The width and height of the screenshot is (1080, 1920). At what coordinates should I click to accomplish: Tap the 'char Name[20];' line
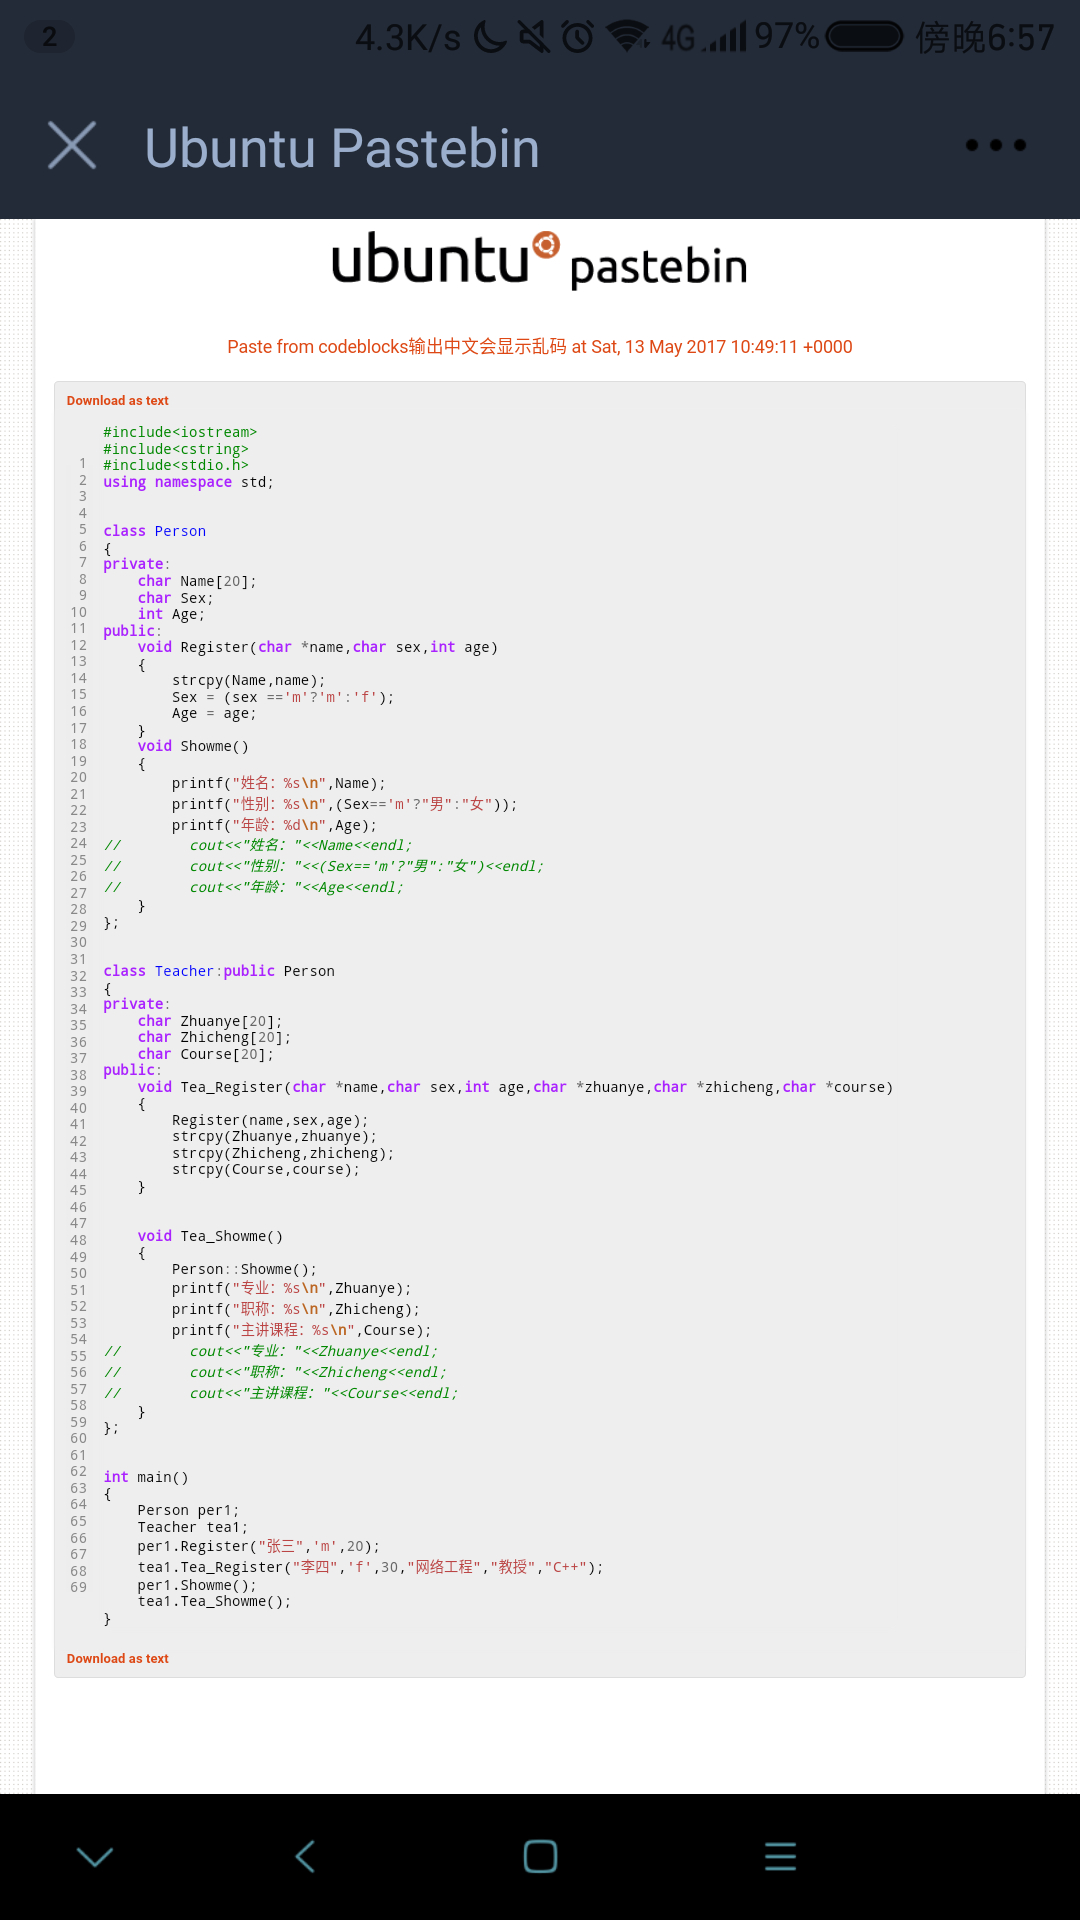[x=197, y=581]
